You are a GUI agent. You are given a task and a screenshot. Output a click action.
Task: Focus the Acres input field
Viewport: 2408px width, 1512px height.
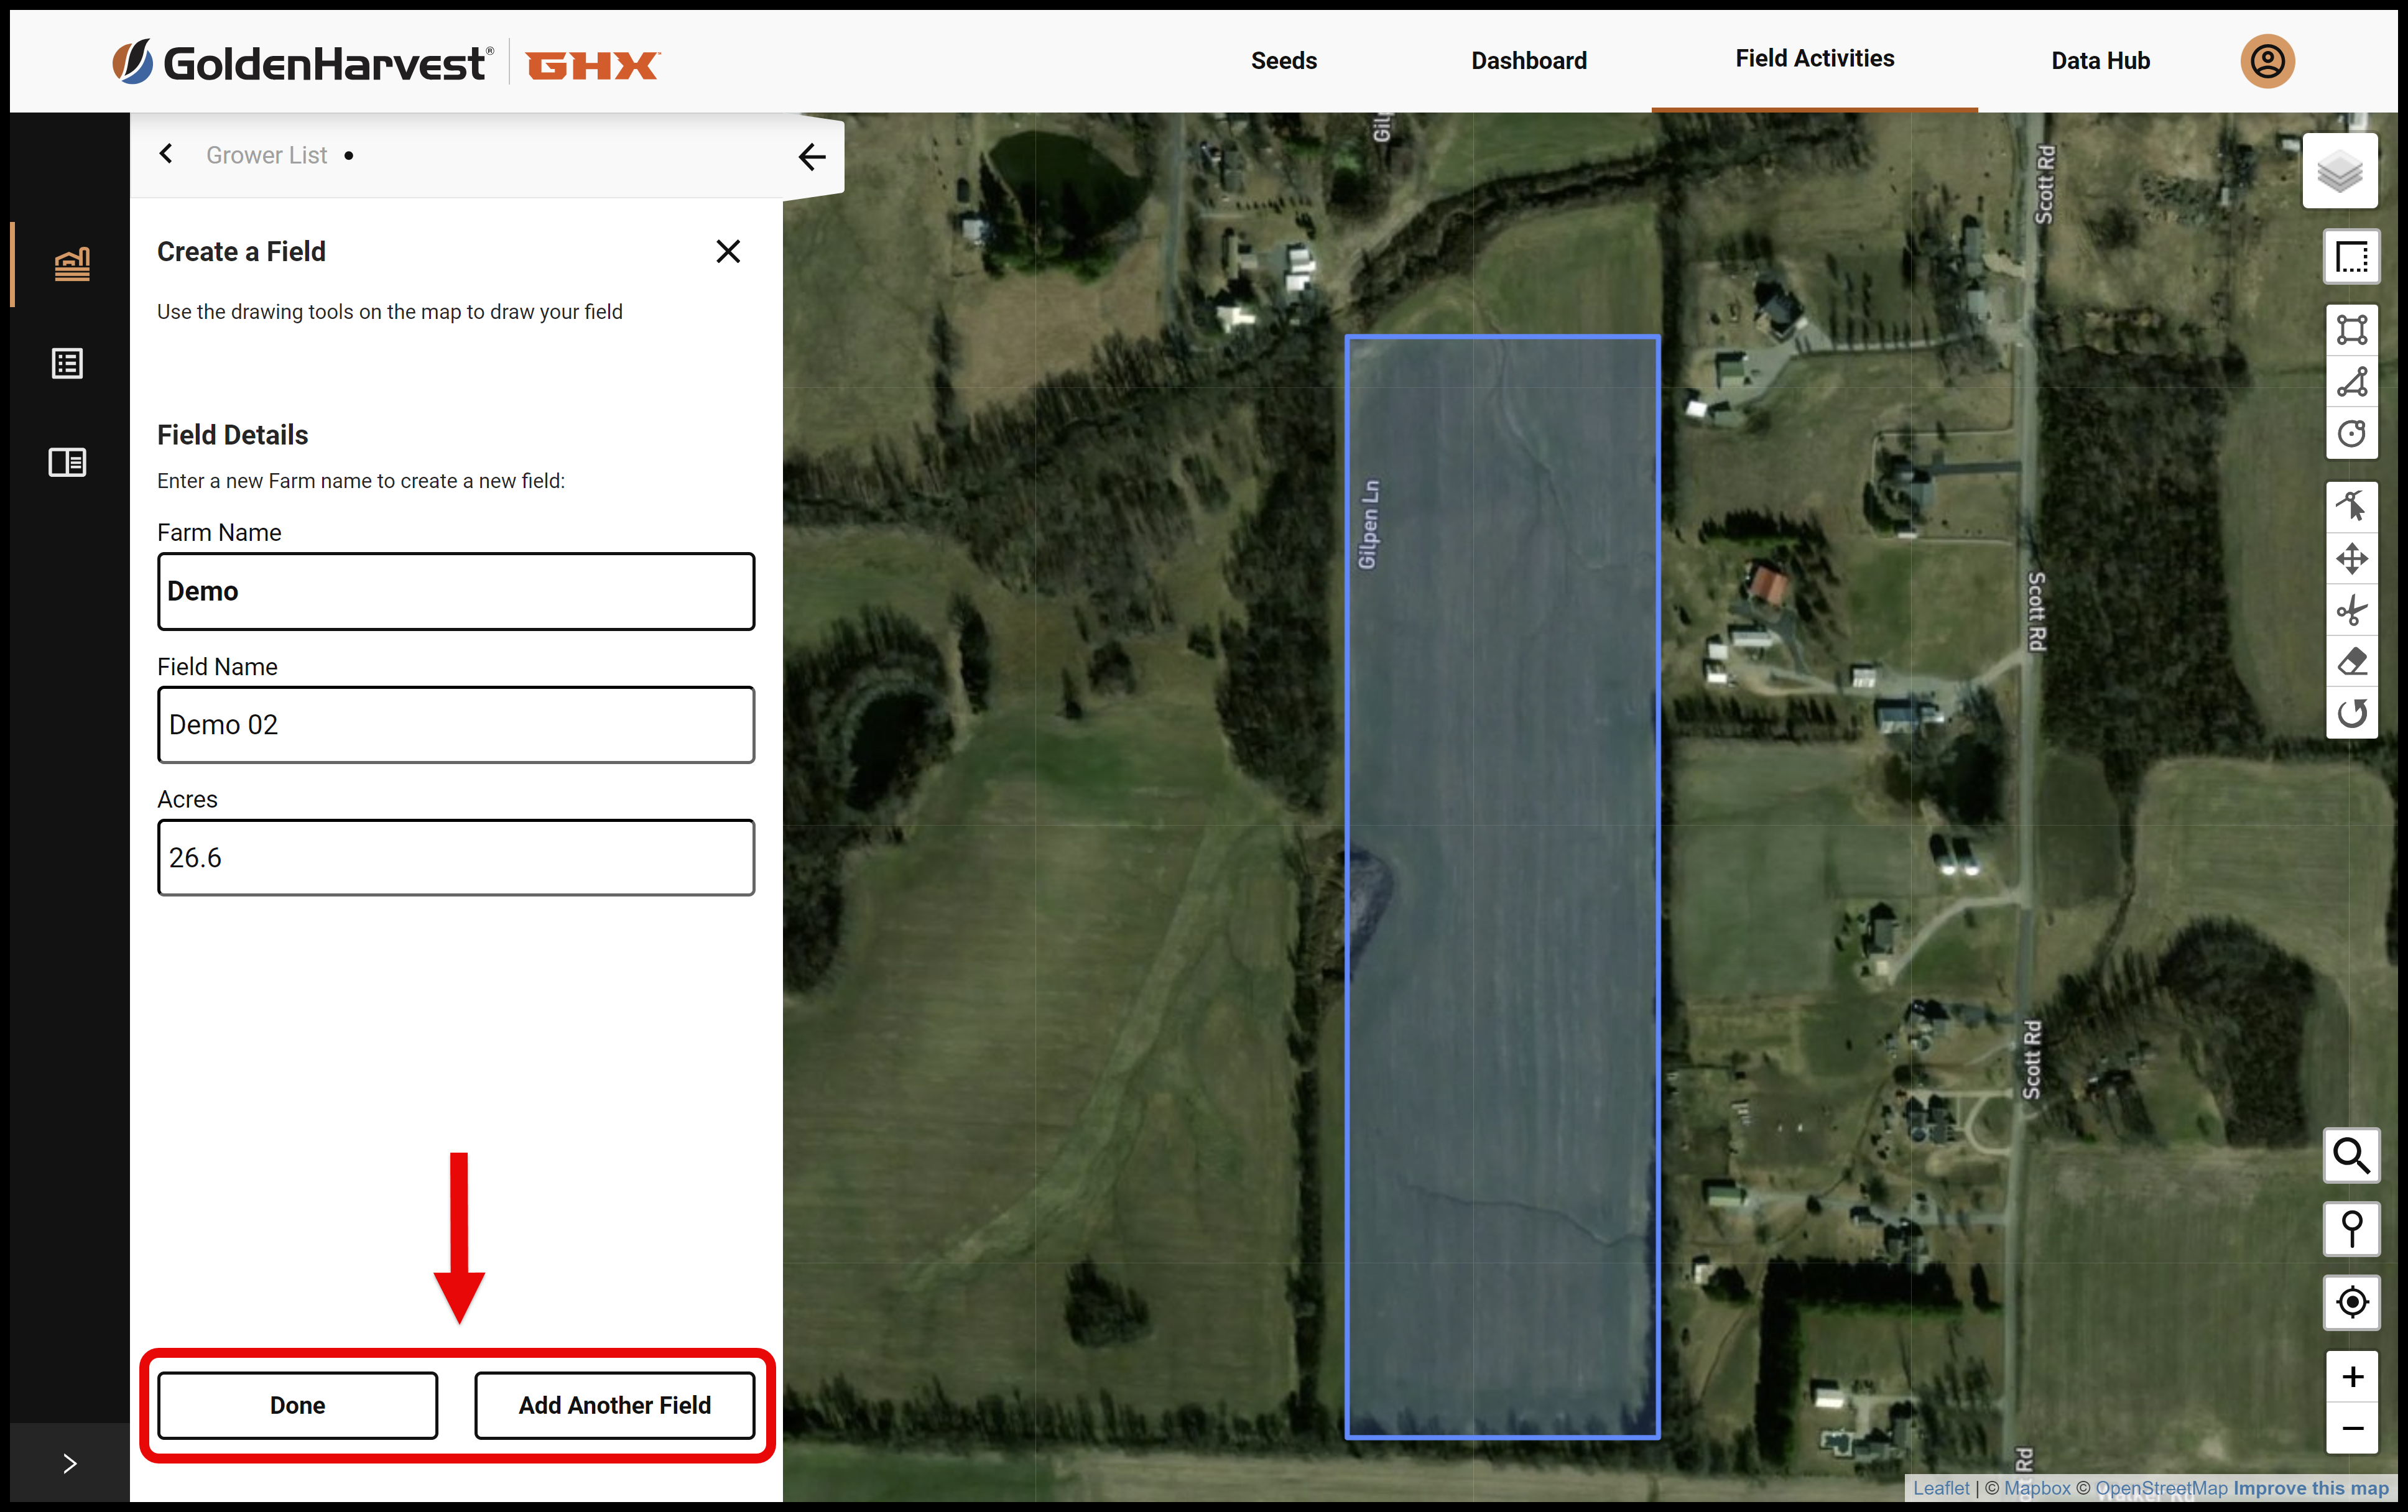click(x=456, y=857)
